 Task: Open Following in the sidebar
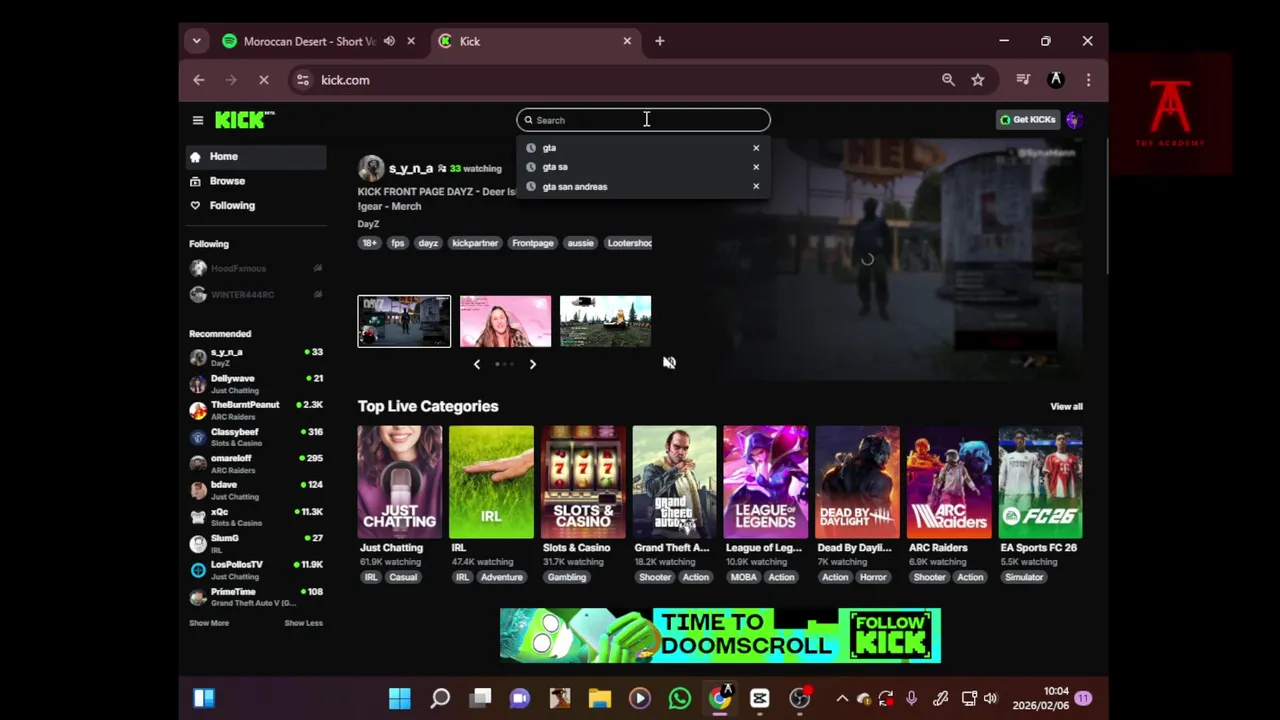256,205
